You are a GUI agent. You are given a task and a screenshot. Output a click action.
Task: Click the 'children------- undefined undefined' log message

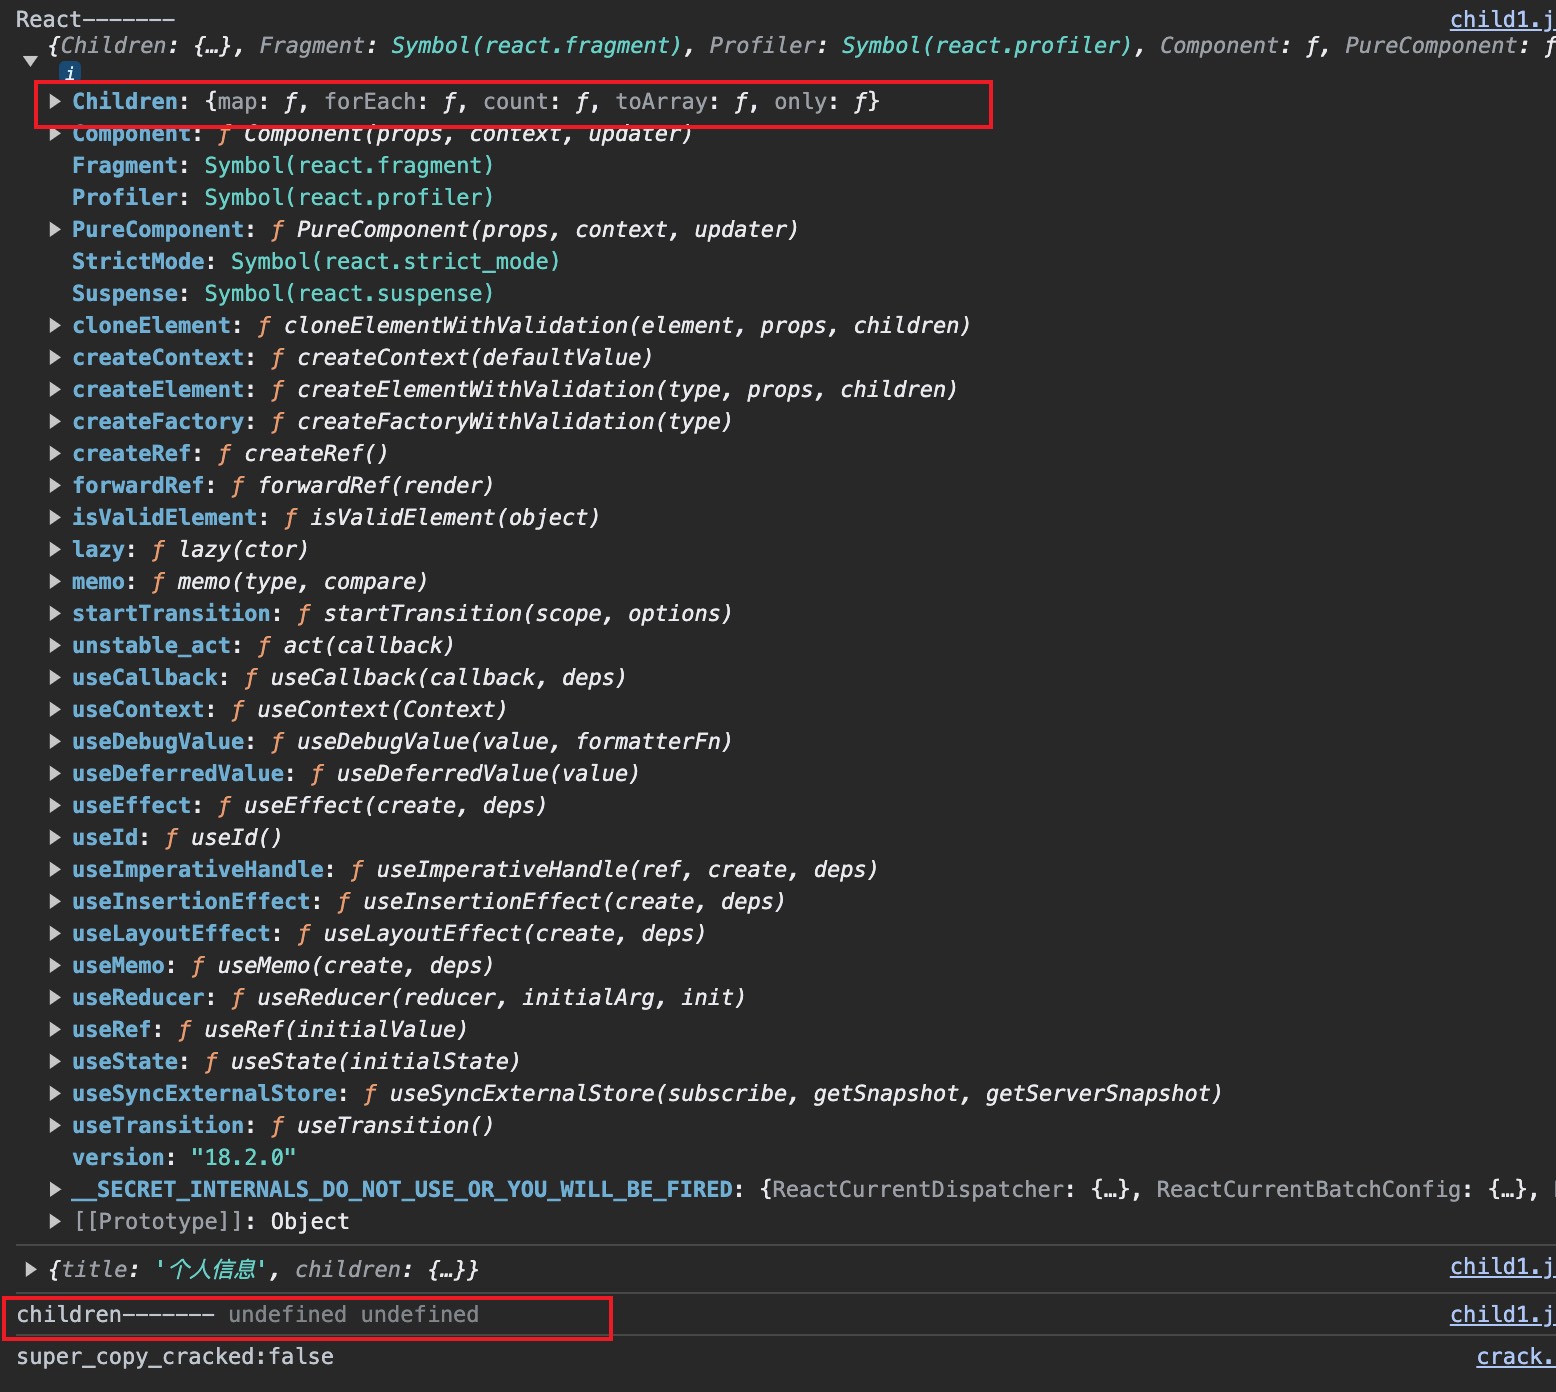pos(247,1315)
